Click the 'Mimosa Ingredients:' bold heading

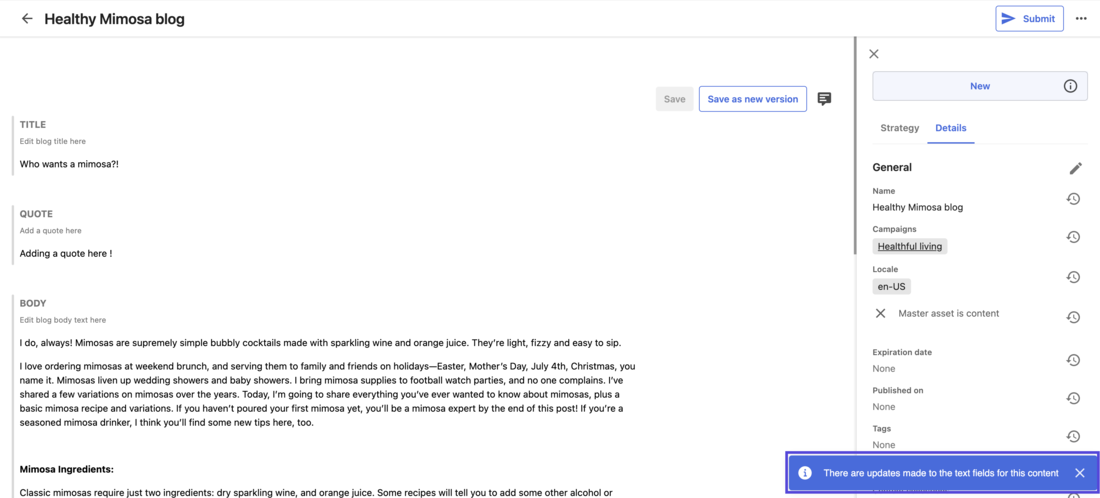[x=67, y=469]
